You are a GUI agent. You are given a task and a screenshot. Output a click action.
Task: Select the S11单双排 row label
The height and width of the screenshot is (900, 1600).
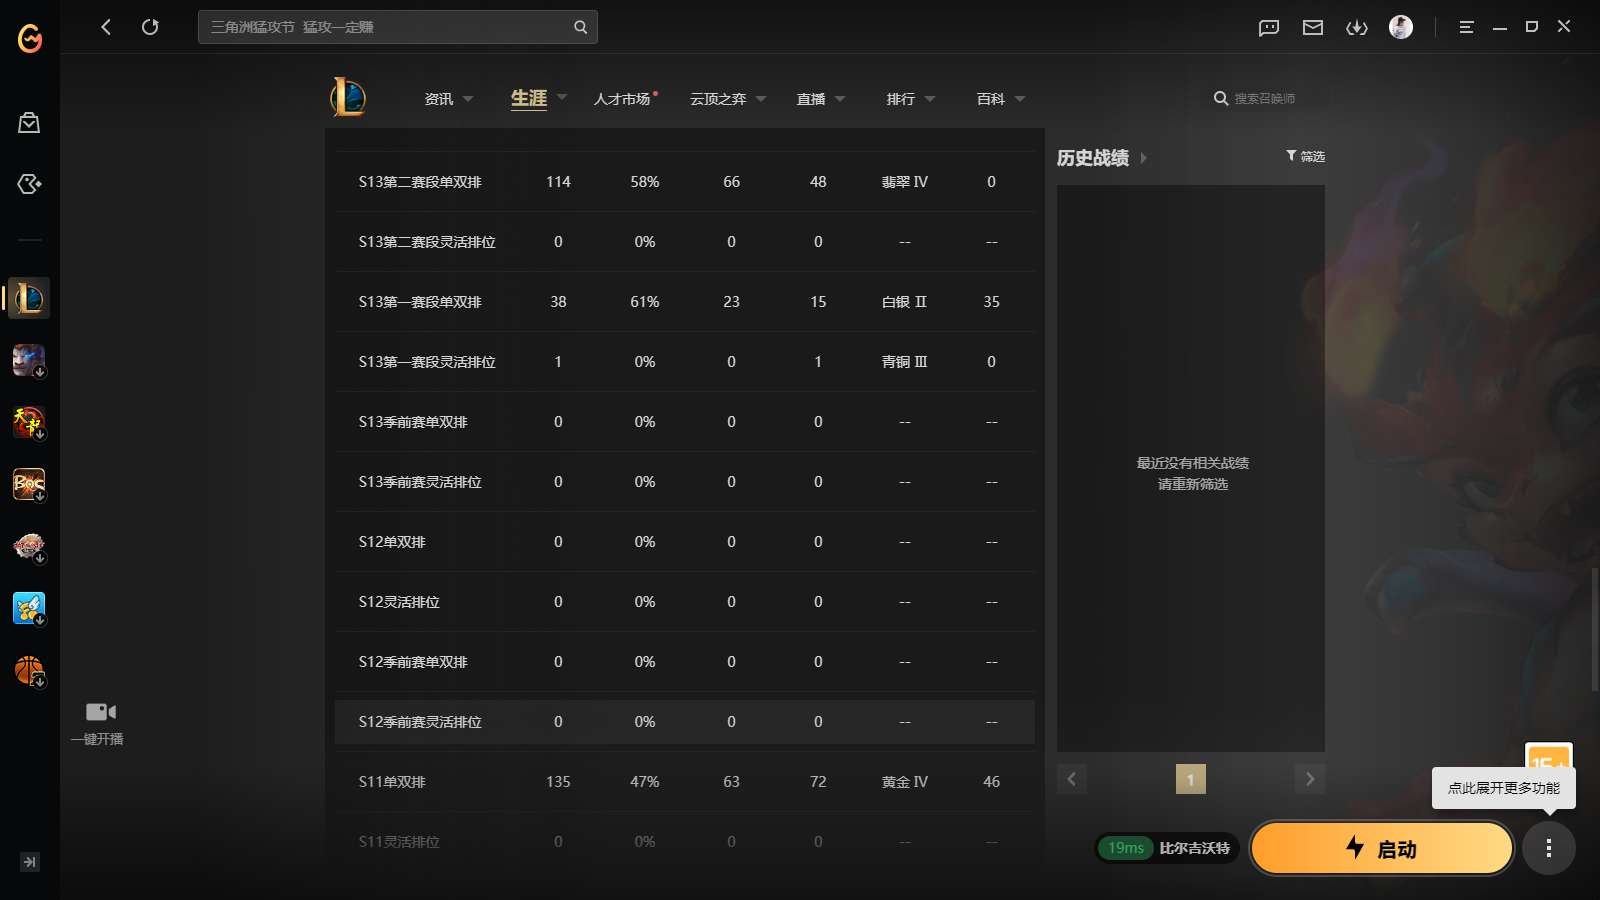click(392, 782)
